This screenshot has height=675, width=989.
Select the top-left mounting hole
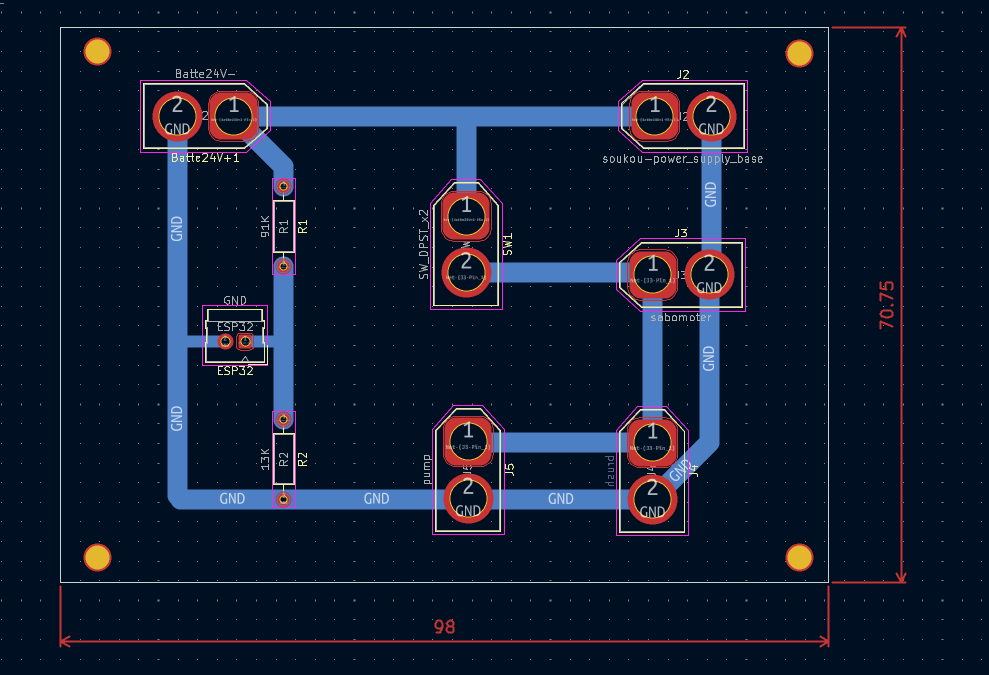point(97,52)
